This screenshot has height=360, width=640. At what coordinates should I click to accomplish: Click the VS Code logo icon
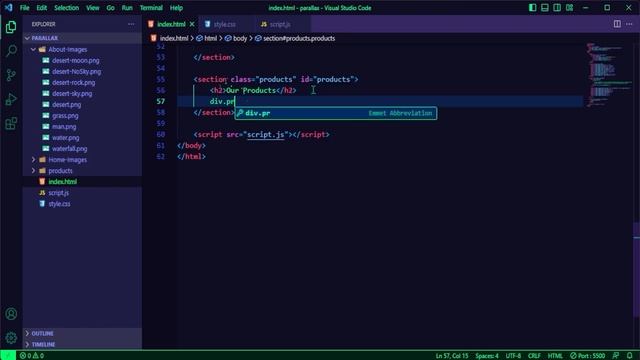click(x=8, y=8)
